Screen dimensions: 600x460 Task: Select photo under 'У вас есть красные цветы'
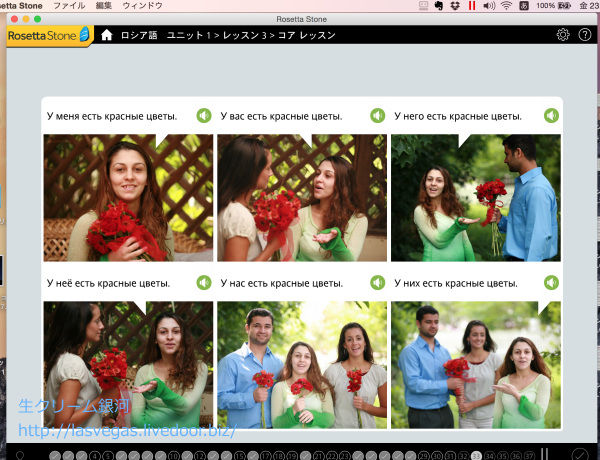click(x=302, y=197)
